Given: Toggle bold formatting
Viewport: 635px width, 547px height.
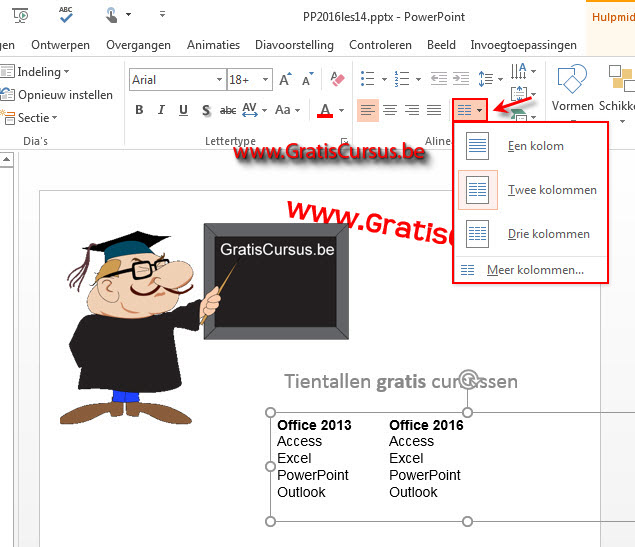Looking at the screenshot, I should [x=139, y=110].
